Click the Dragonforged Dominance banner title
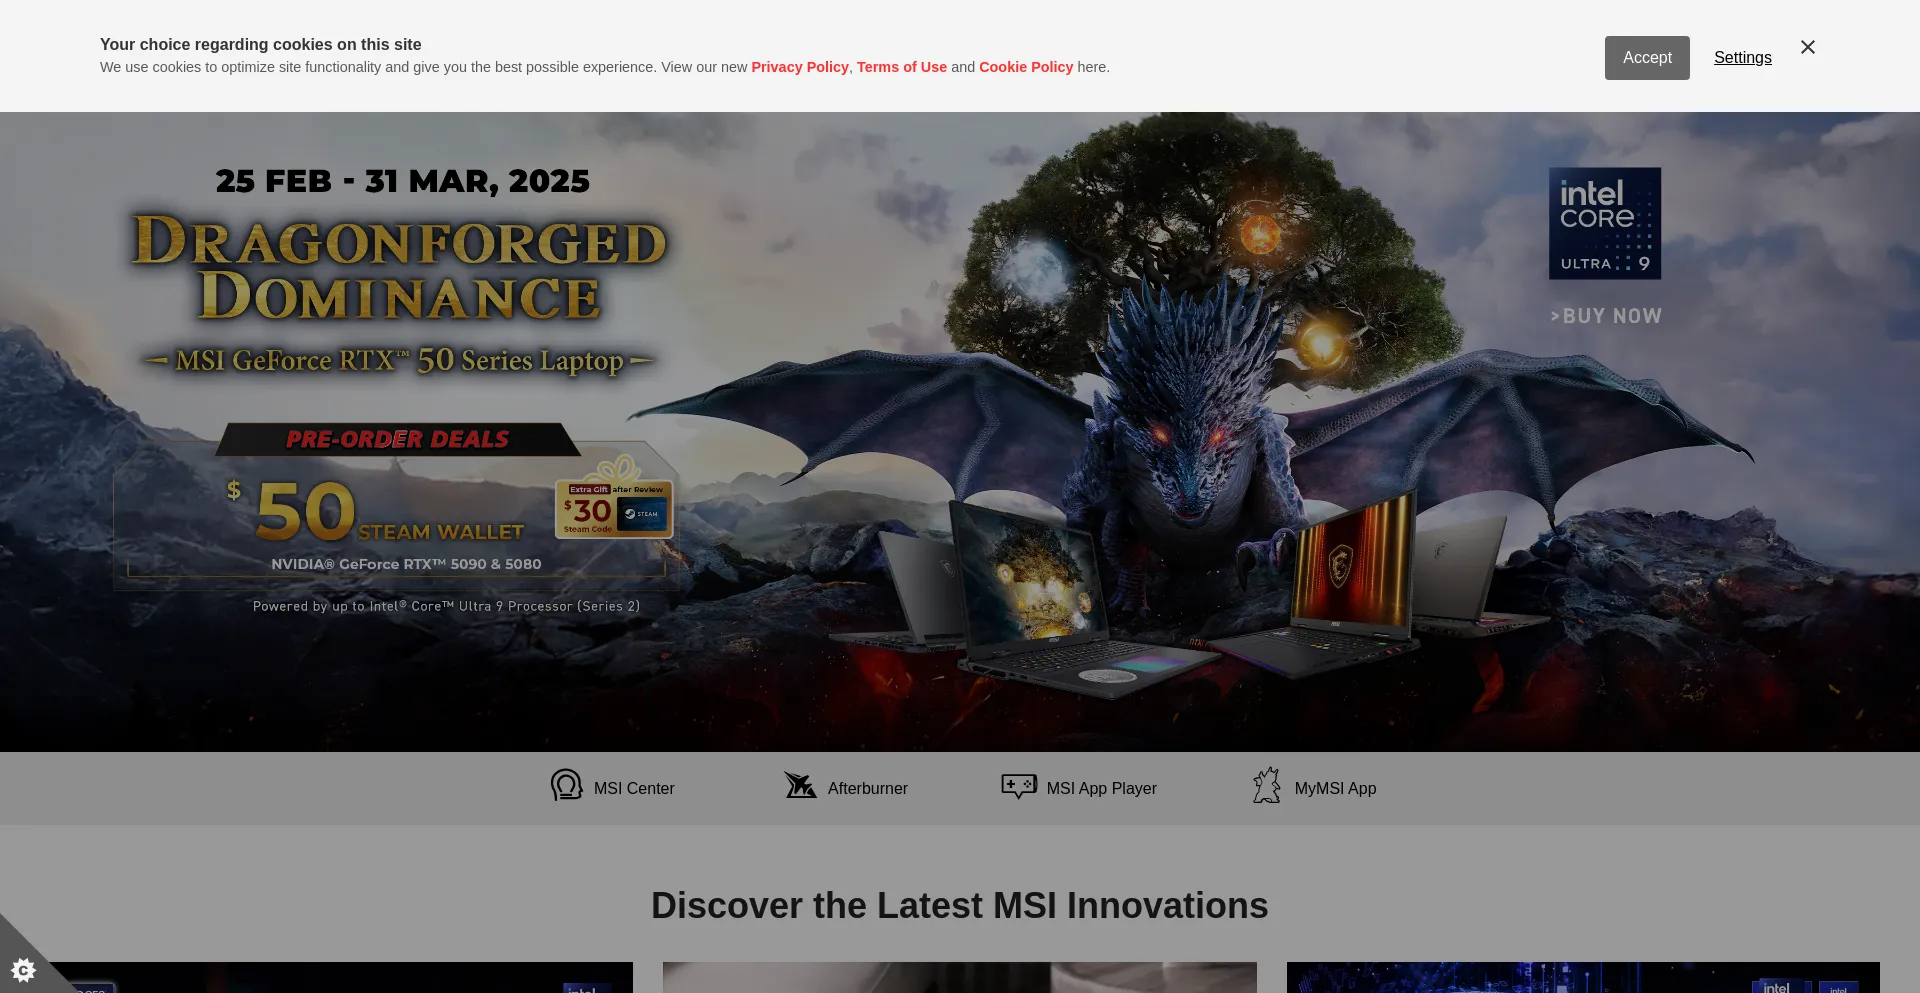 click(400, 268)
